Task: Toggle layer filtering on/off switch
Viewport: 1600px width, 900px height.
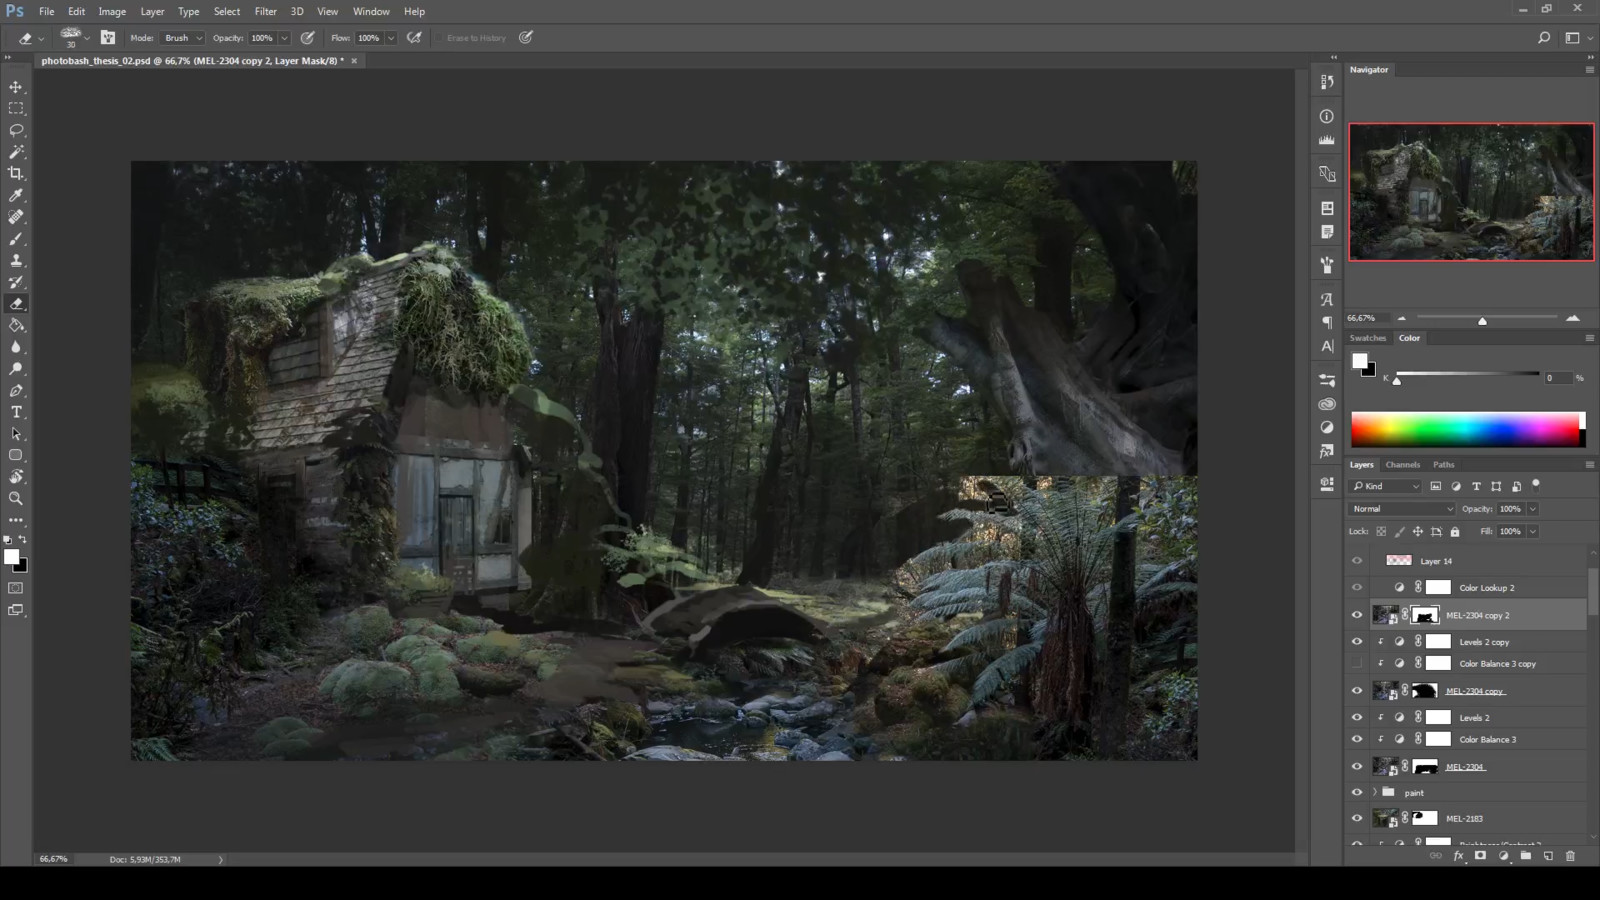Action: click(x=1536, y=485)
